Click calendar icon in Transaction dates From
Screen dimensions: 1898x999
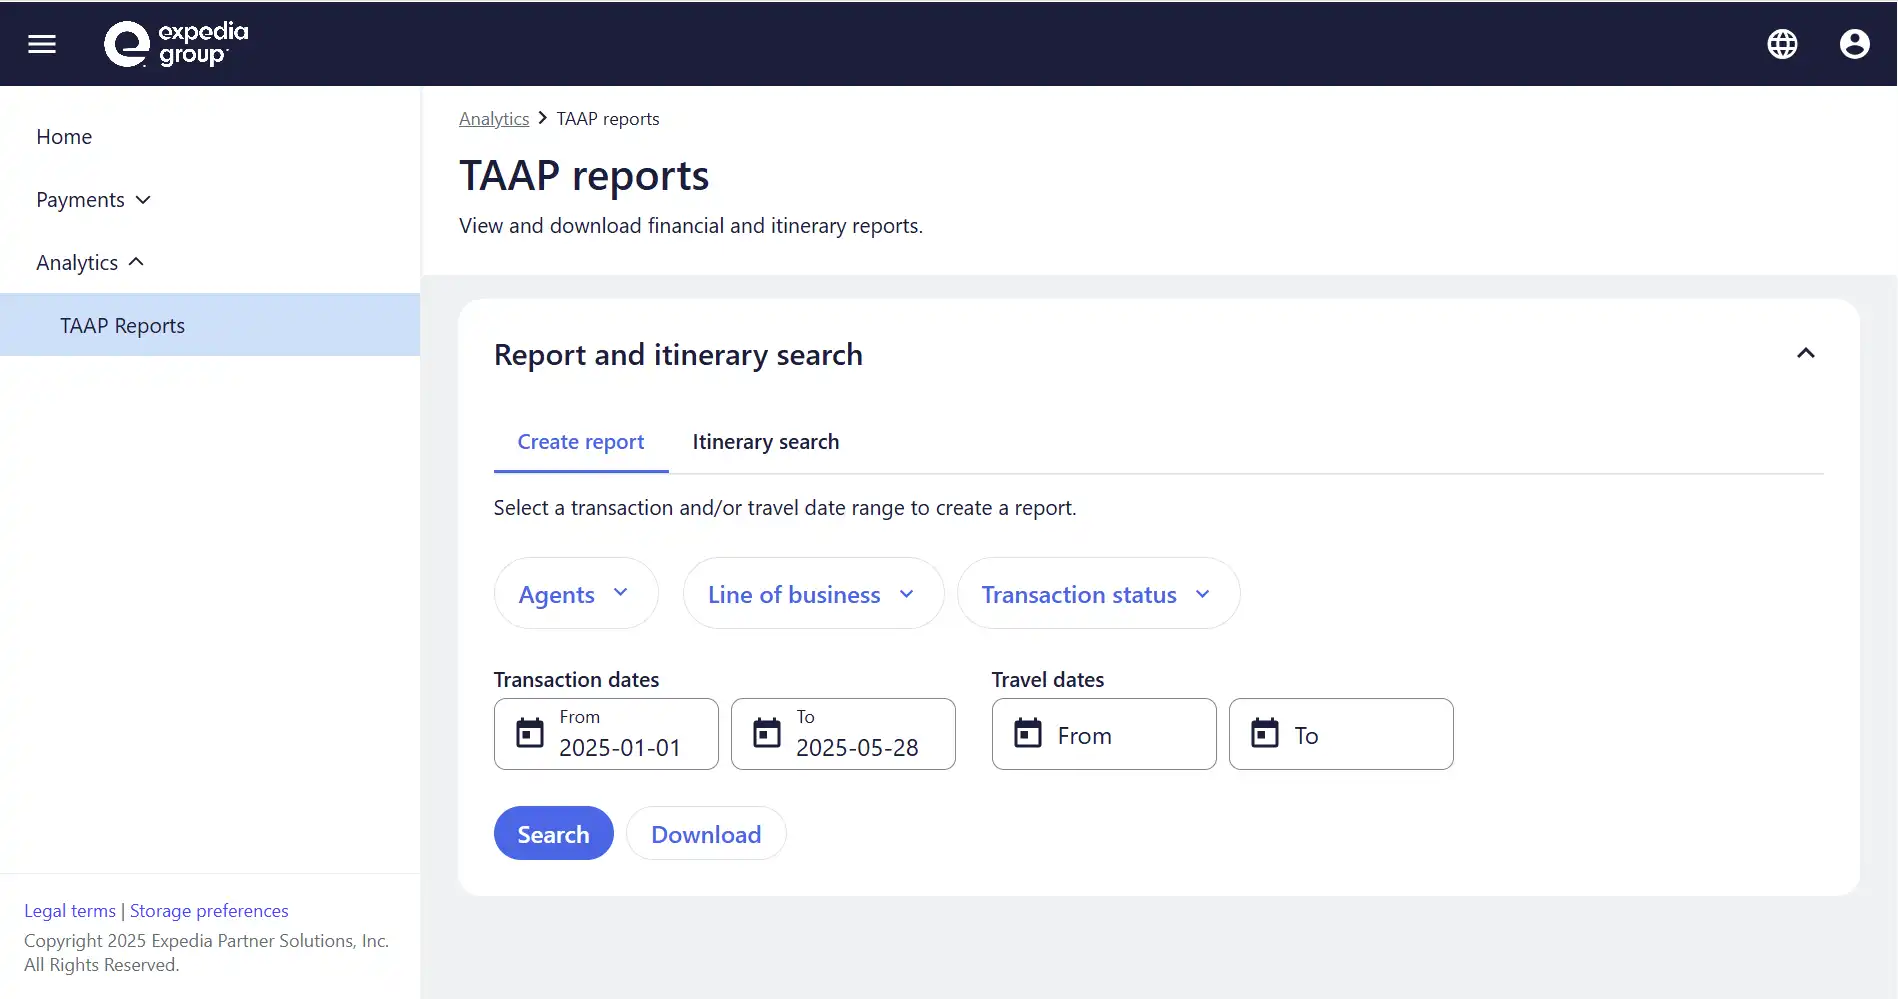pos(530,733)
